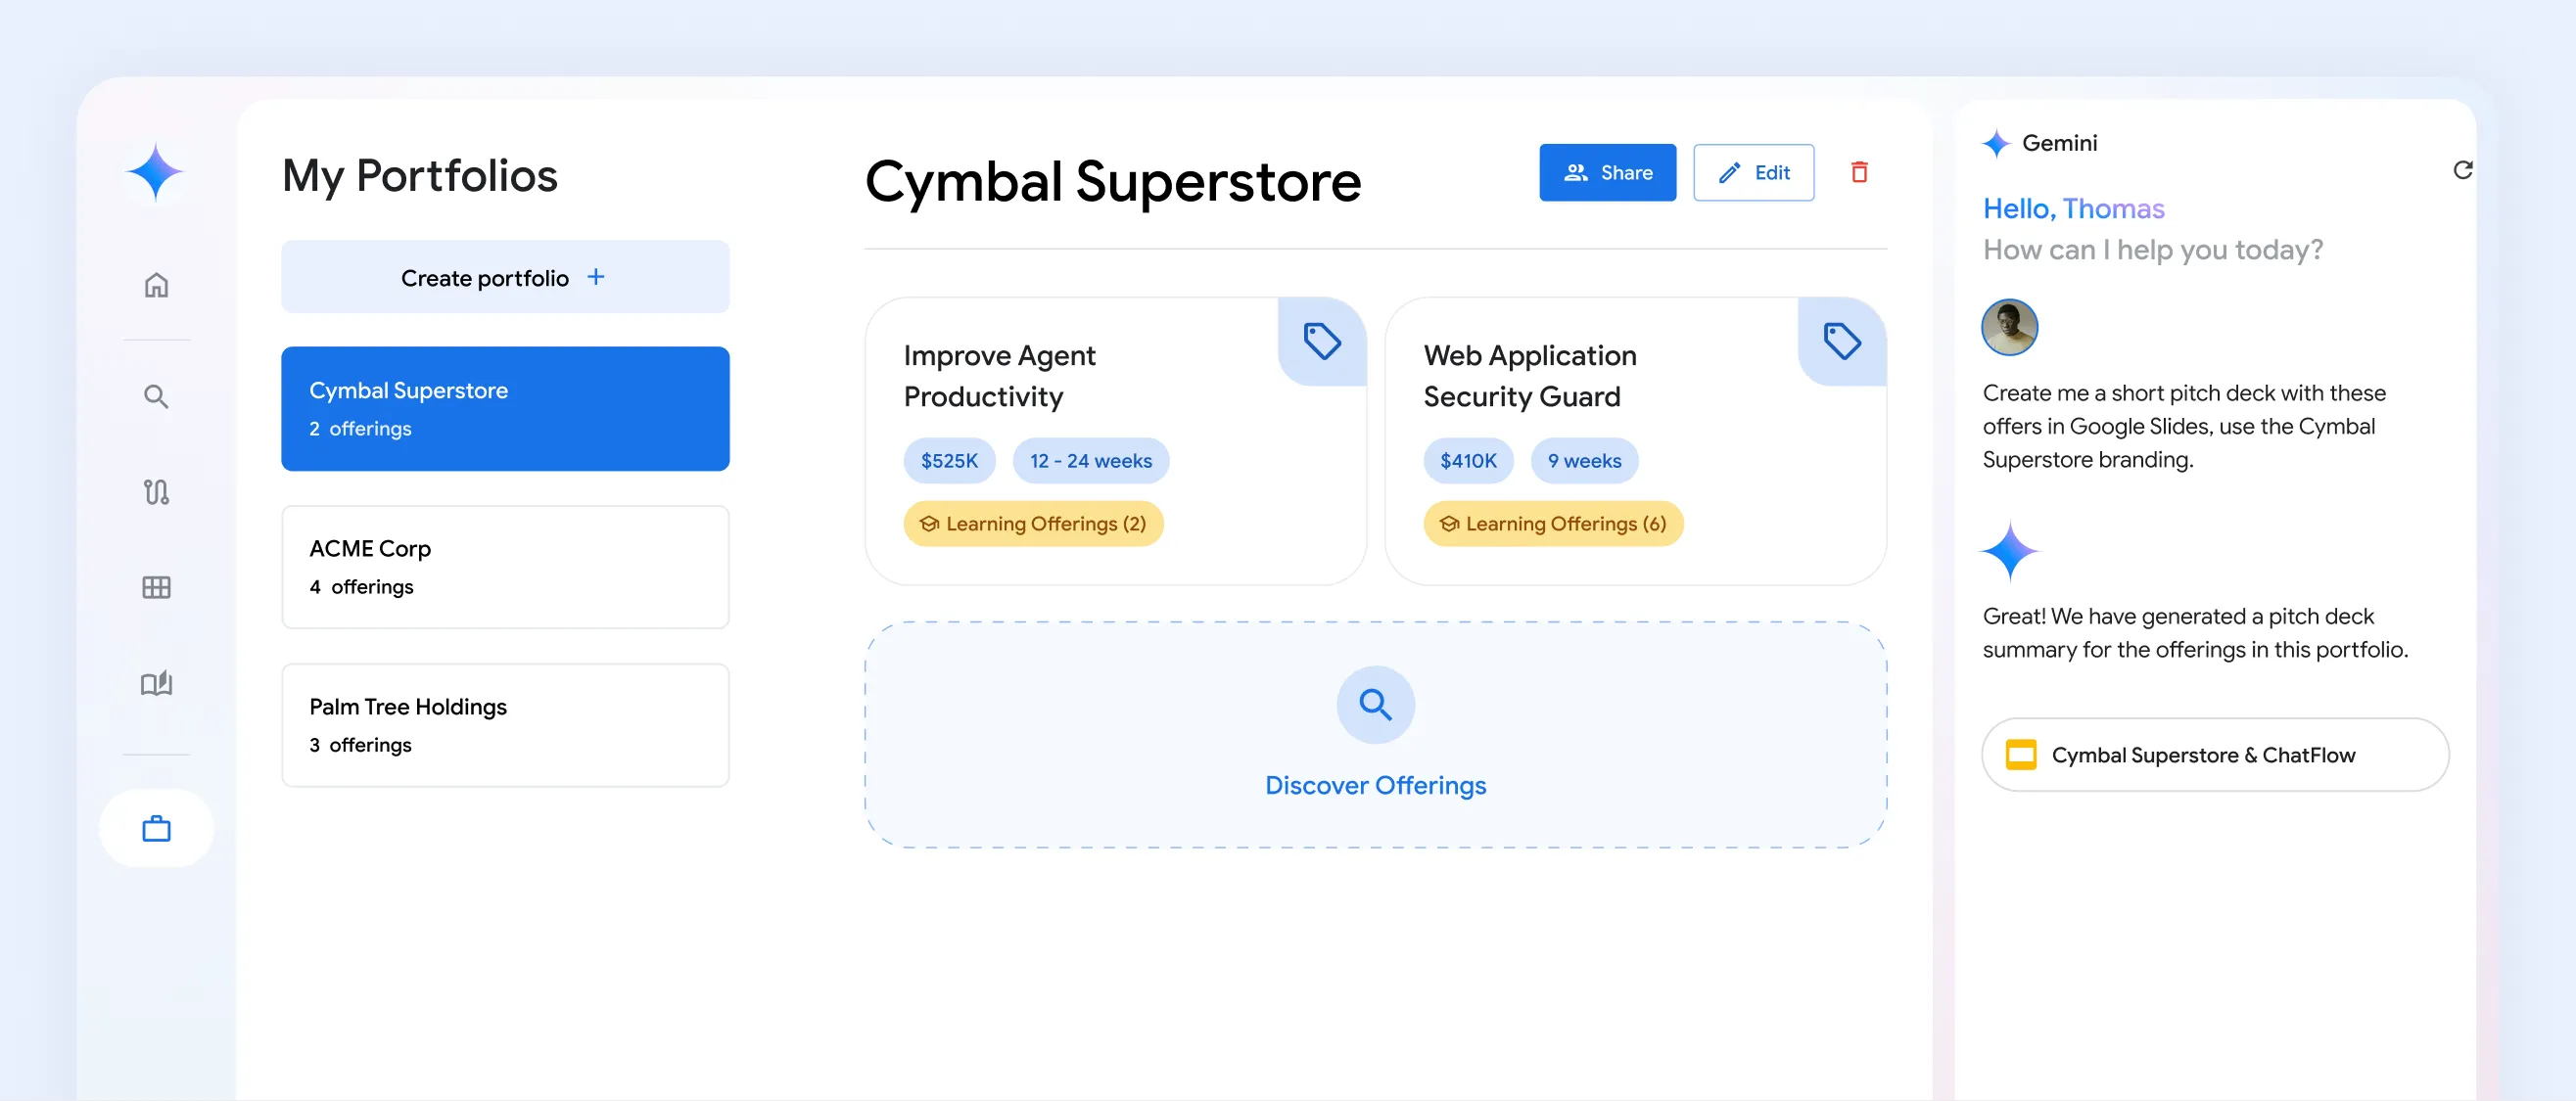2576x1101 pixels.
Task: Open the Home icon in sidebar
Action: coord(156,285)
